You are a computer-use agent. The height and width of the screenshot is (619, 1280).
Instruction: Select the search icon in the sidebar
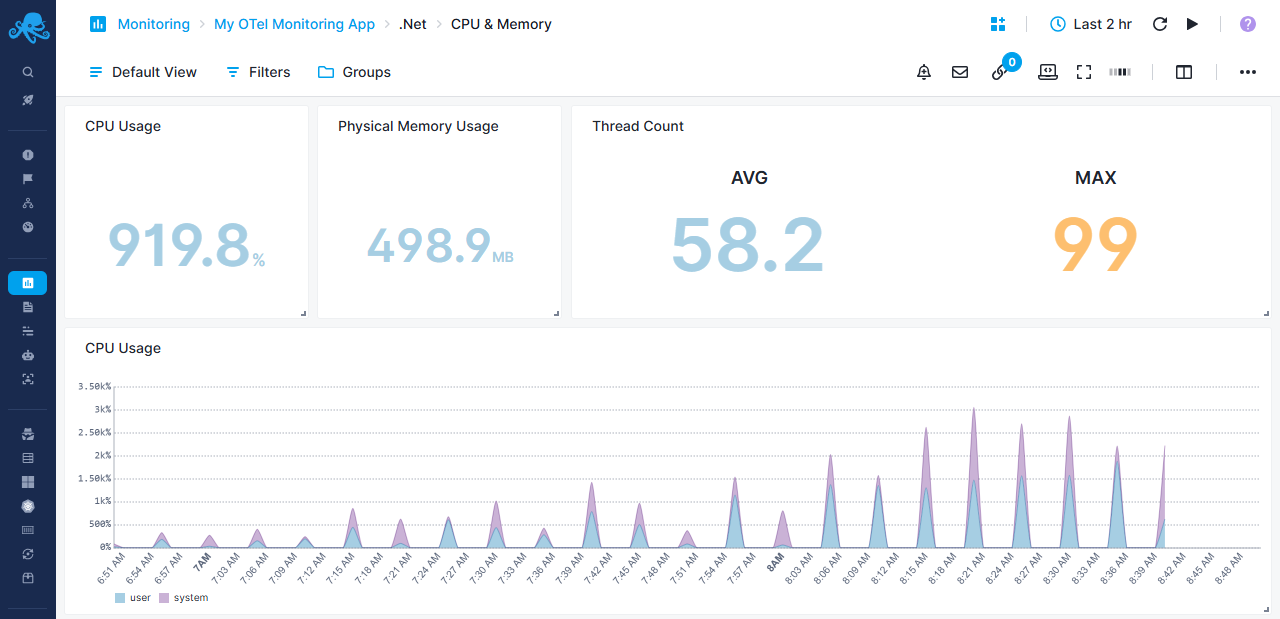[x=28, y=71]
